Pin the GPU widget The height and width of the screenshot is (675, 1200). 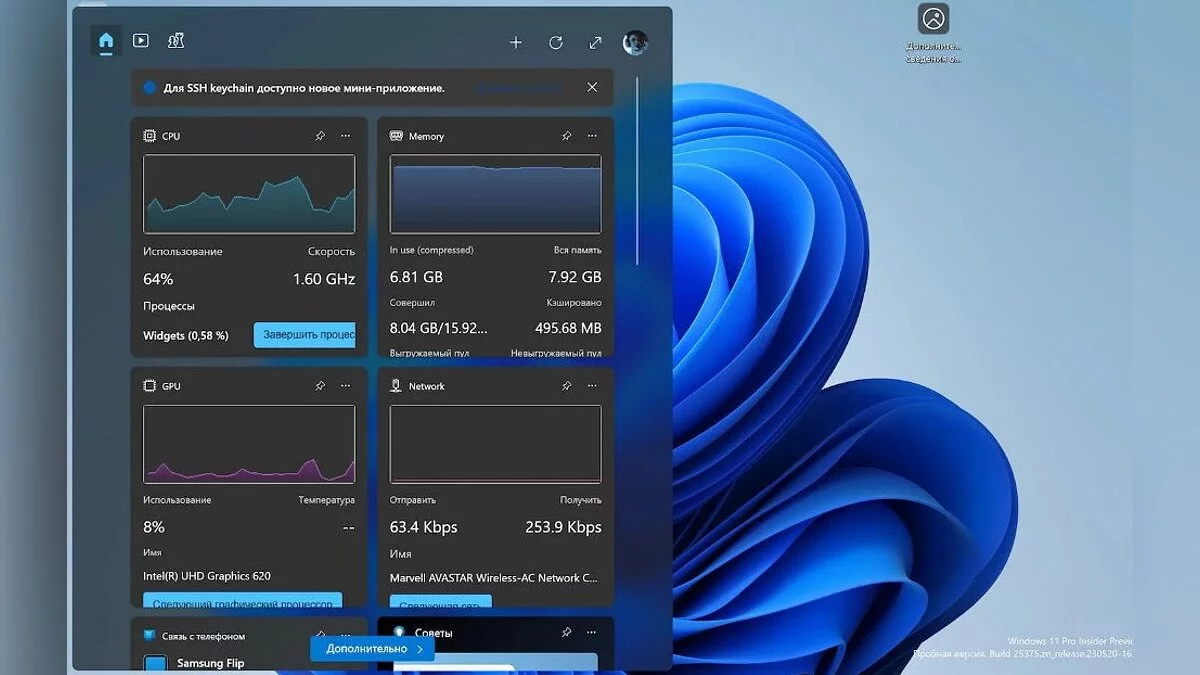320,386
